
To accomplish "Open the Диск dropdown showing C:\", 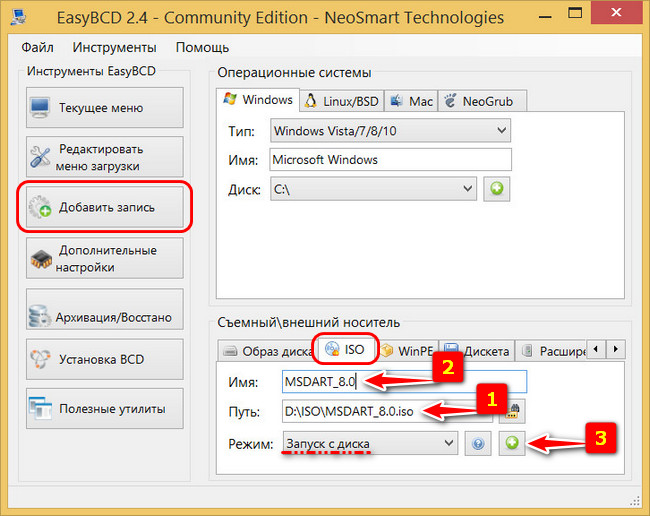I will tap(373, 189).
